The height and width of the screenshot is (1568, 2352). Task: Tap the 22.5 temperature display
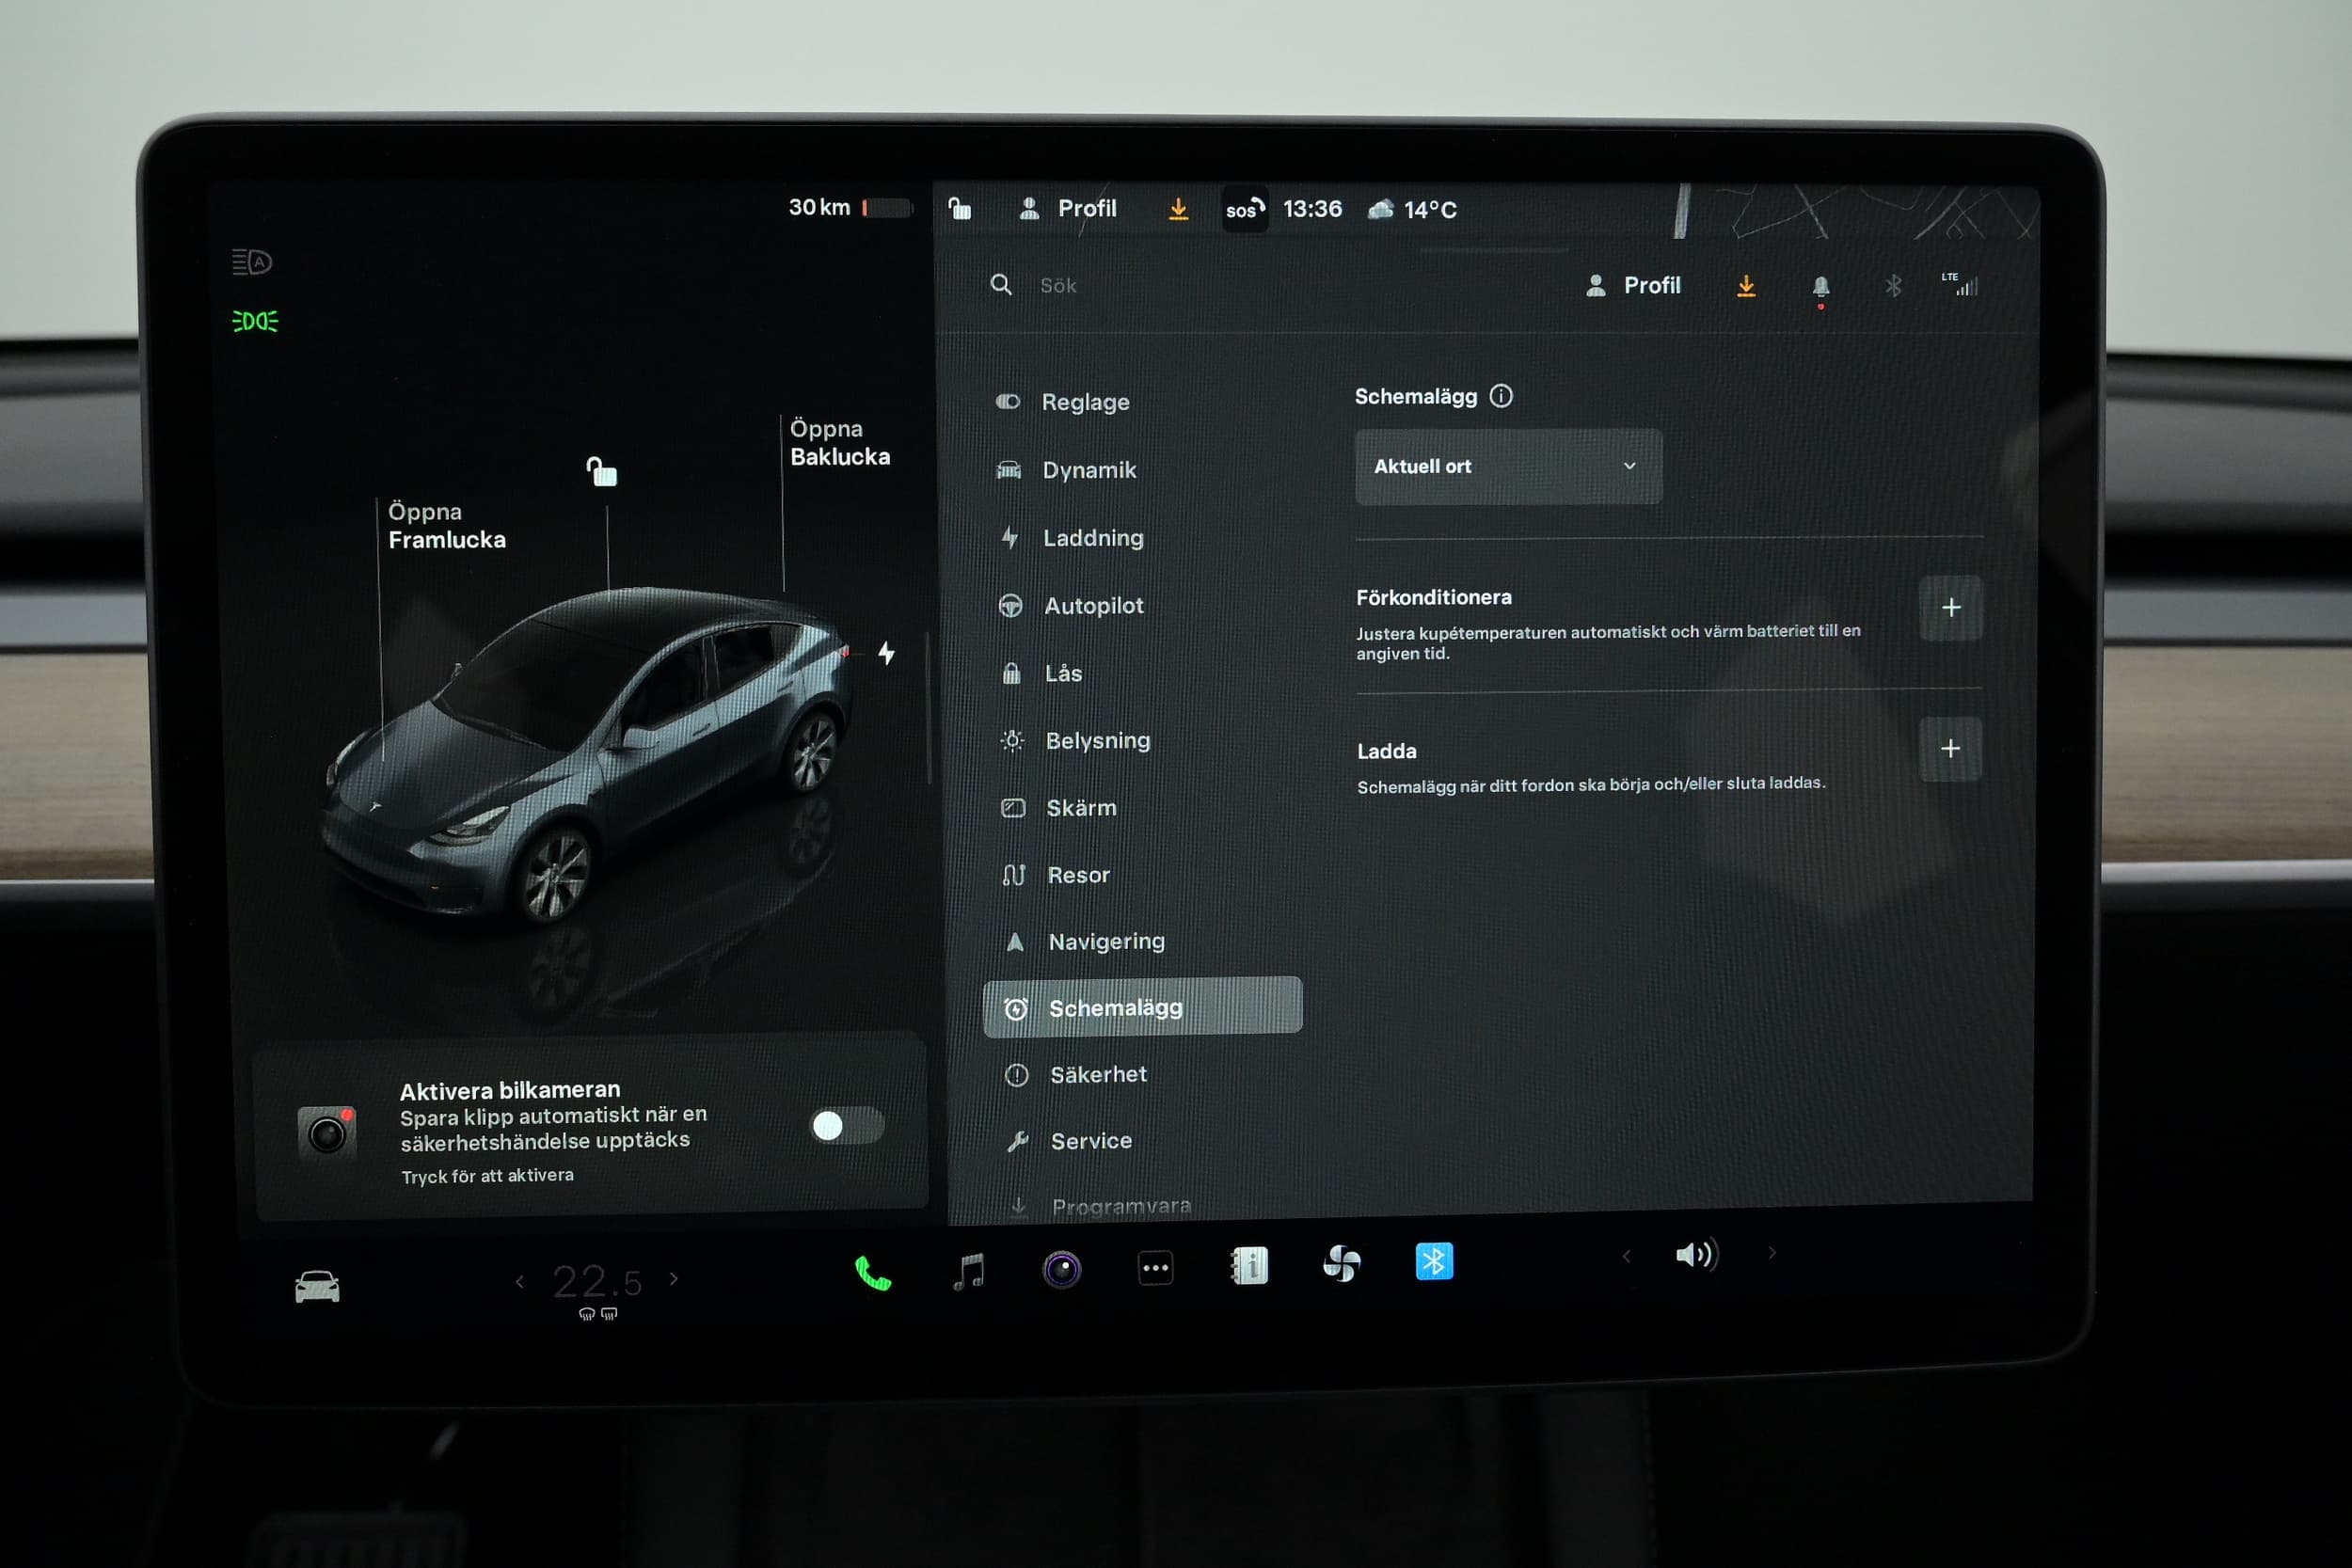coord(597,1282)
